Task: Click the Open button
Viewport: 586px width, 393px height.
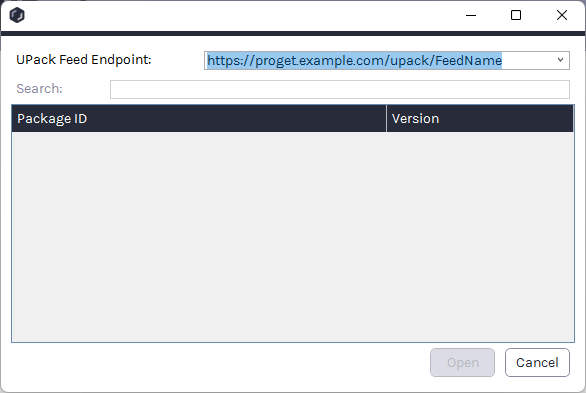Action: coord(462,362)
